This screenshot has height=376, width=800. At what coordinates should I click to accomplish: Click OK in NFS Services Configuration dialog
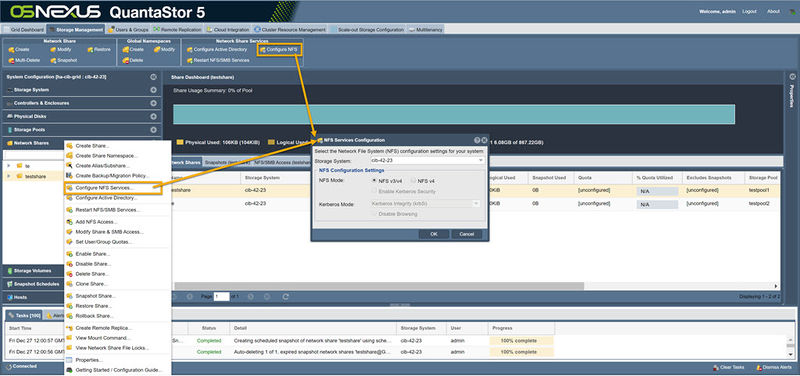tap(434, 234)
